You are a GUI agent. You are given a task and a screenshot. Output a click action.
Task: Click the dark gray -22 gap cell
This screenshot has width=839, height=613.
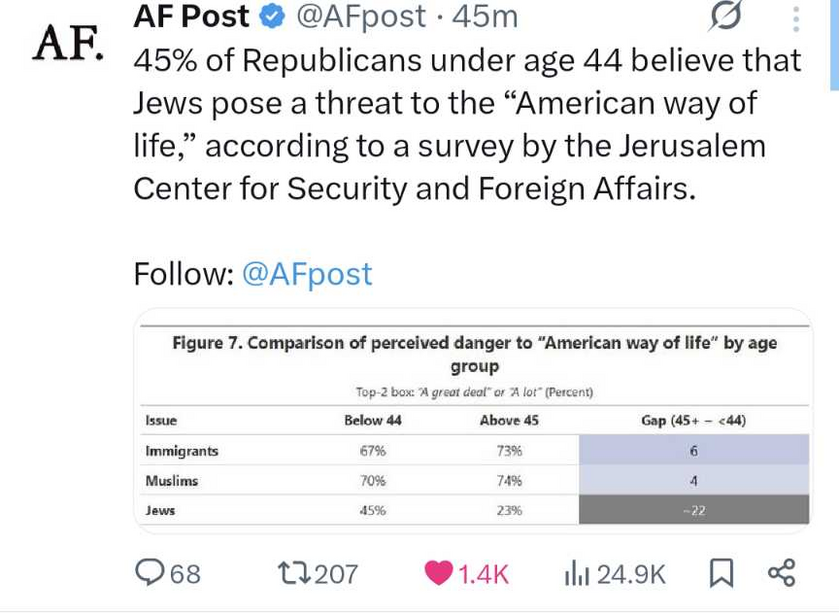tap(694, 510)
